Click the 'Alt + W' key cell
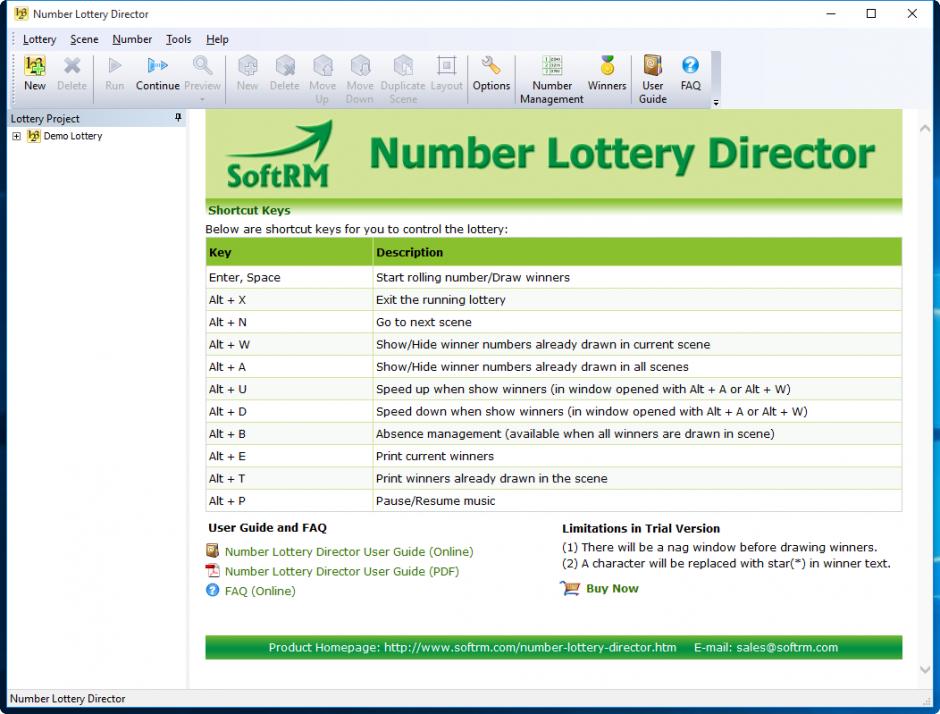This screenshot has width=940, height=714. 289,345
